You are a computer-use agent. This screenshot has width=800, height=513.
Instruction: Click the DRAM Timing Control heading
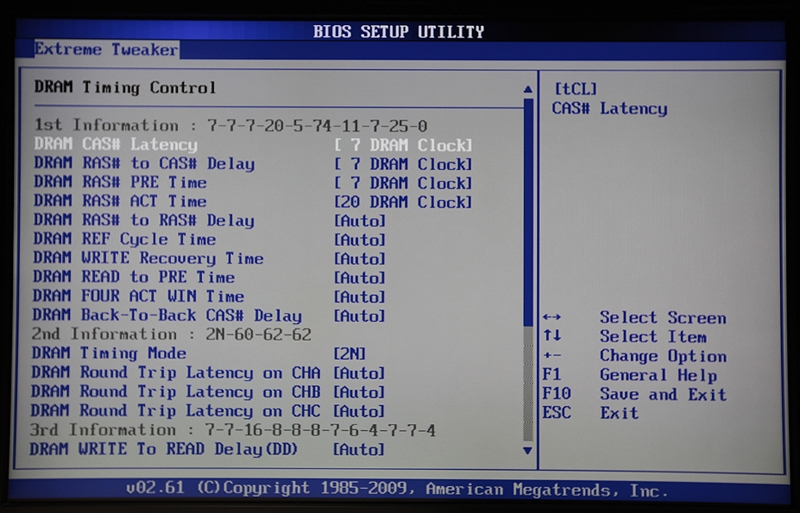click(x=125, y=88)
